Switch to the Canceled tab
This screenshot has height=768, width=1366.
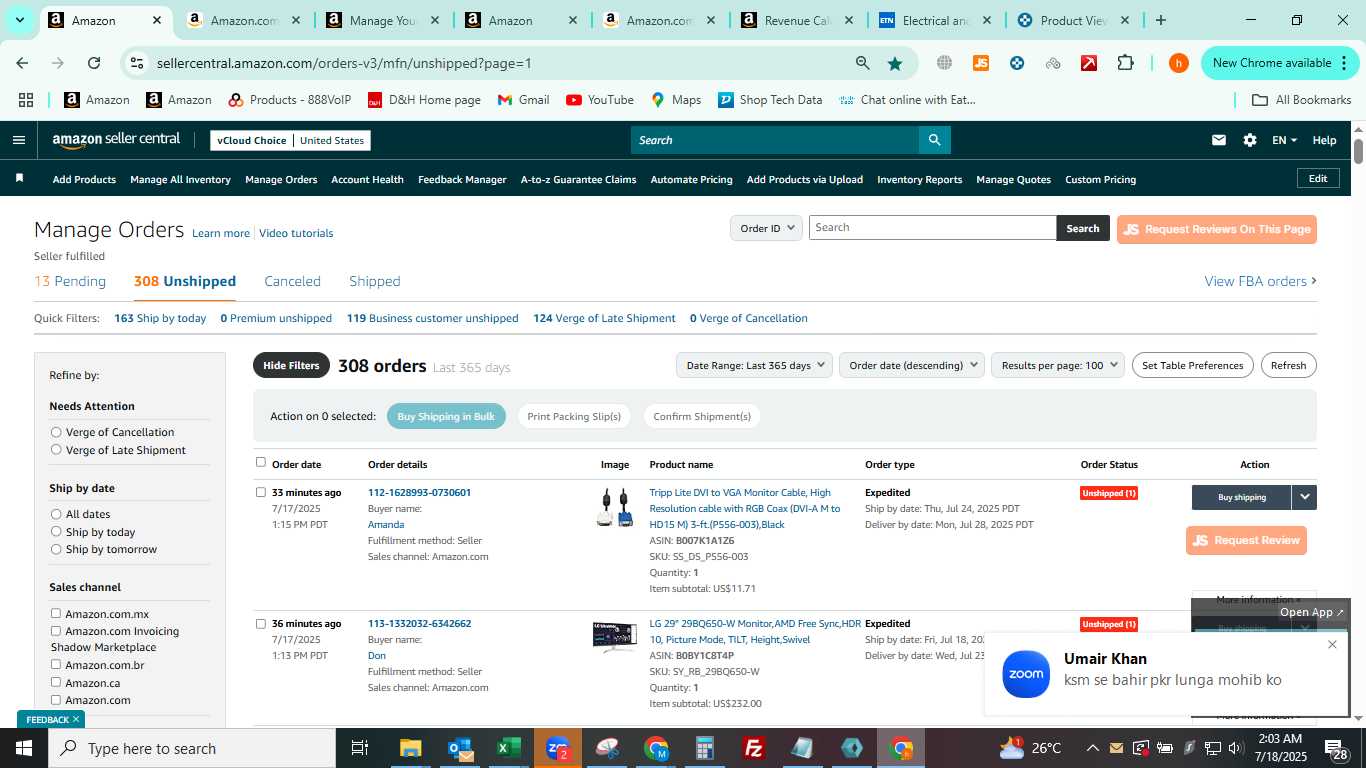(x=292, y=281)
